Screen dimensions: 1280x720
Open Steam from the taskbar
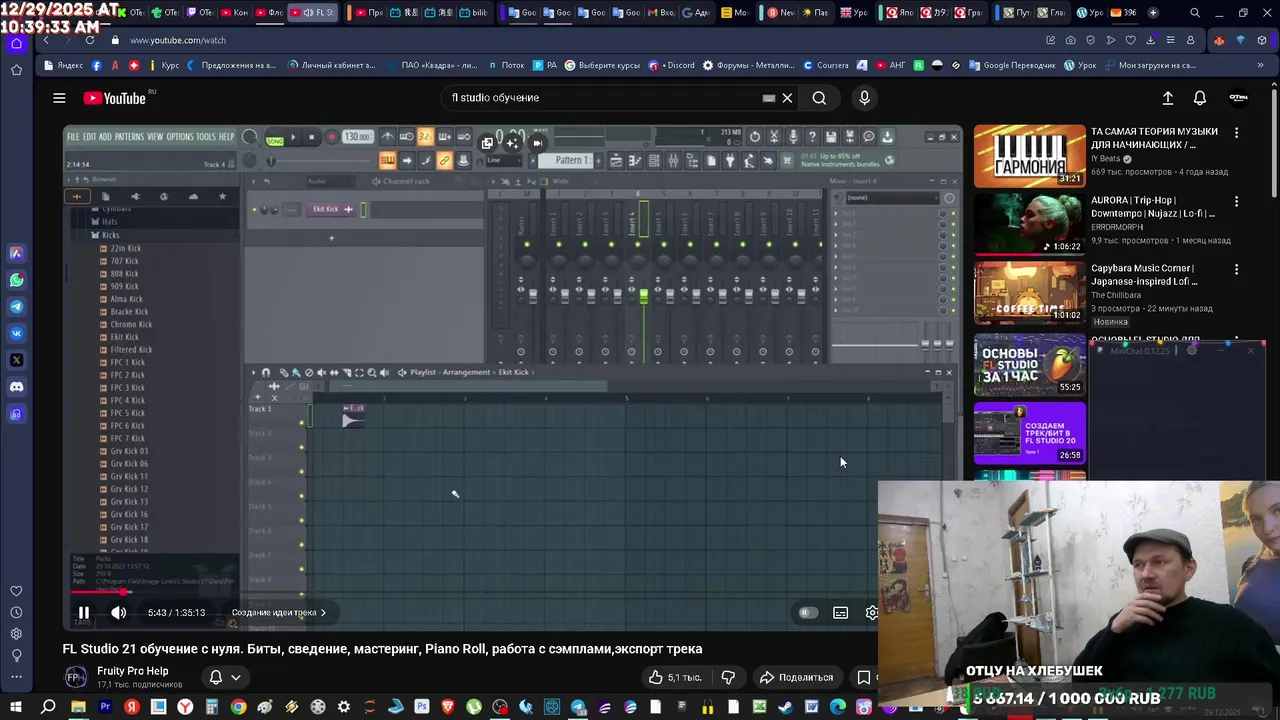pyautogui.click(x=785, y=707)
